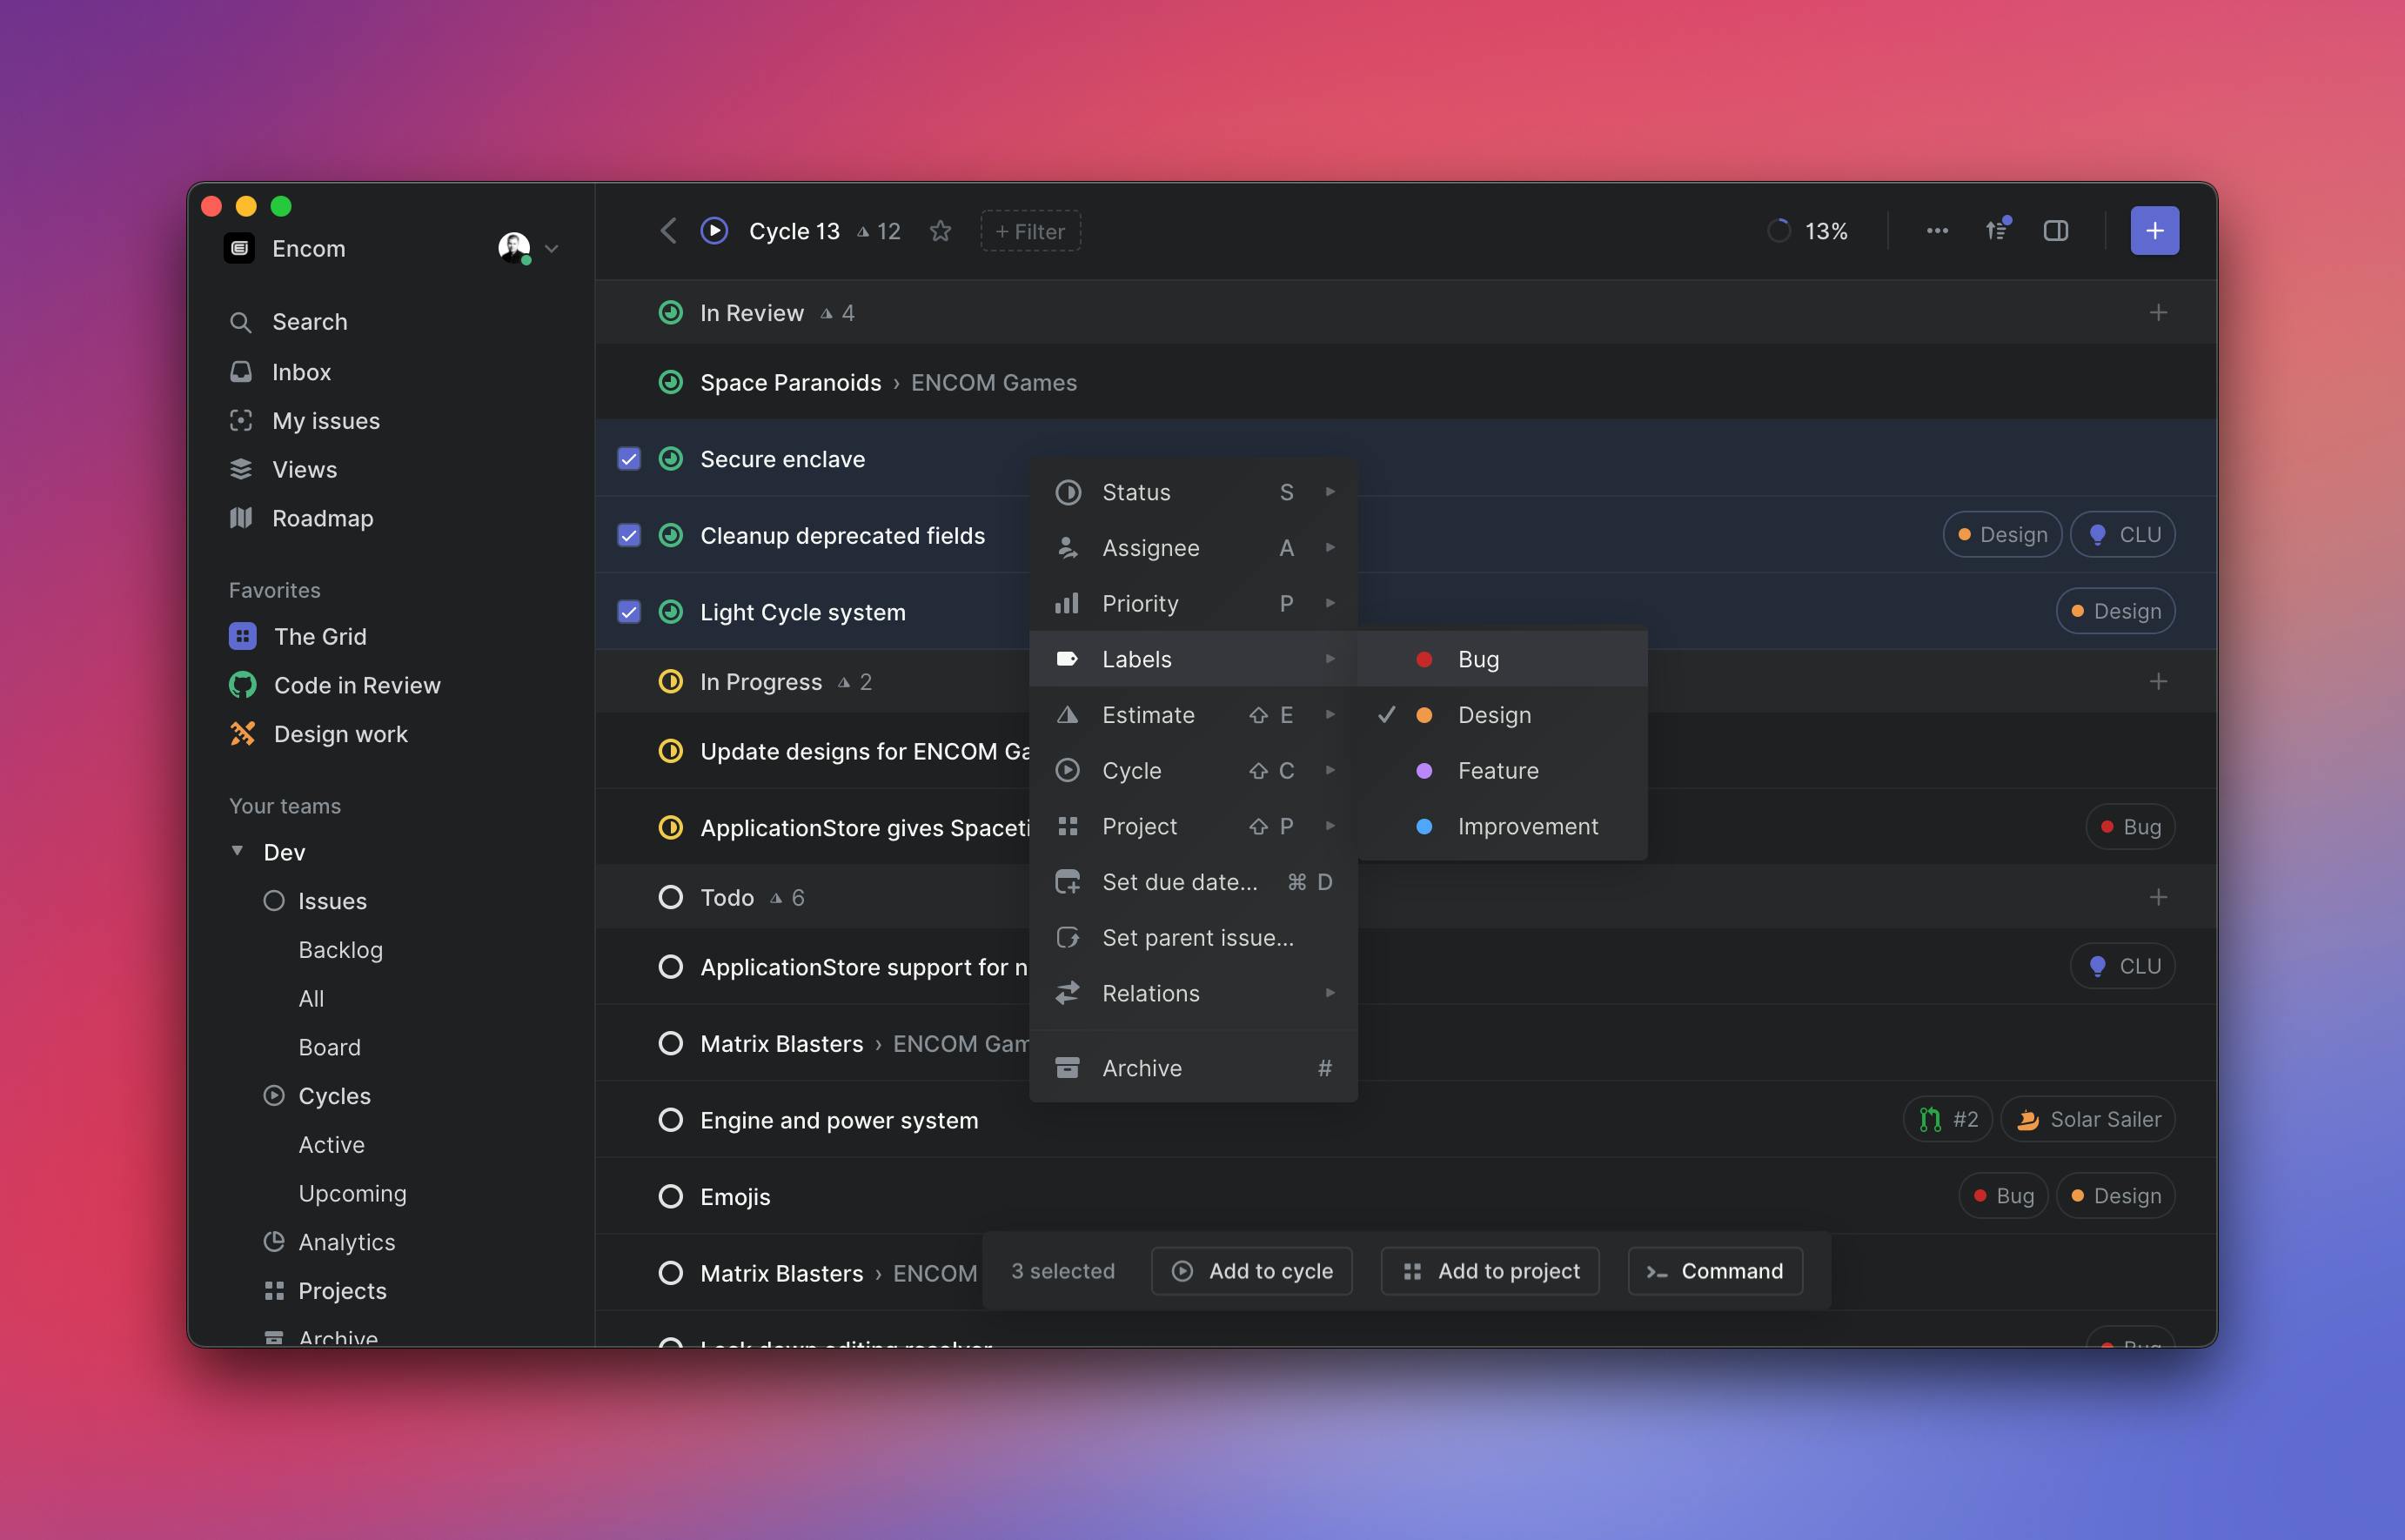Apply the Bug label from submenu
Viewport: 2405px width, 1540px height.
tap(1503, 659)
